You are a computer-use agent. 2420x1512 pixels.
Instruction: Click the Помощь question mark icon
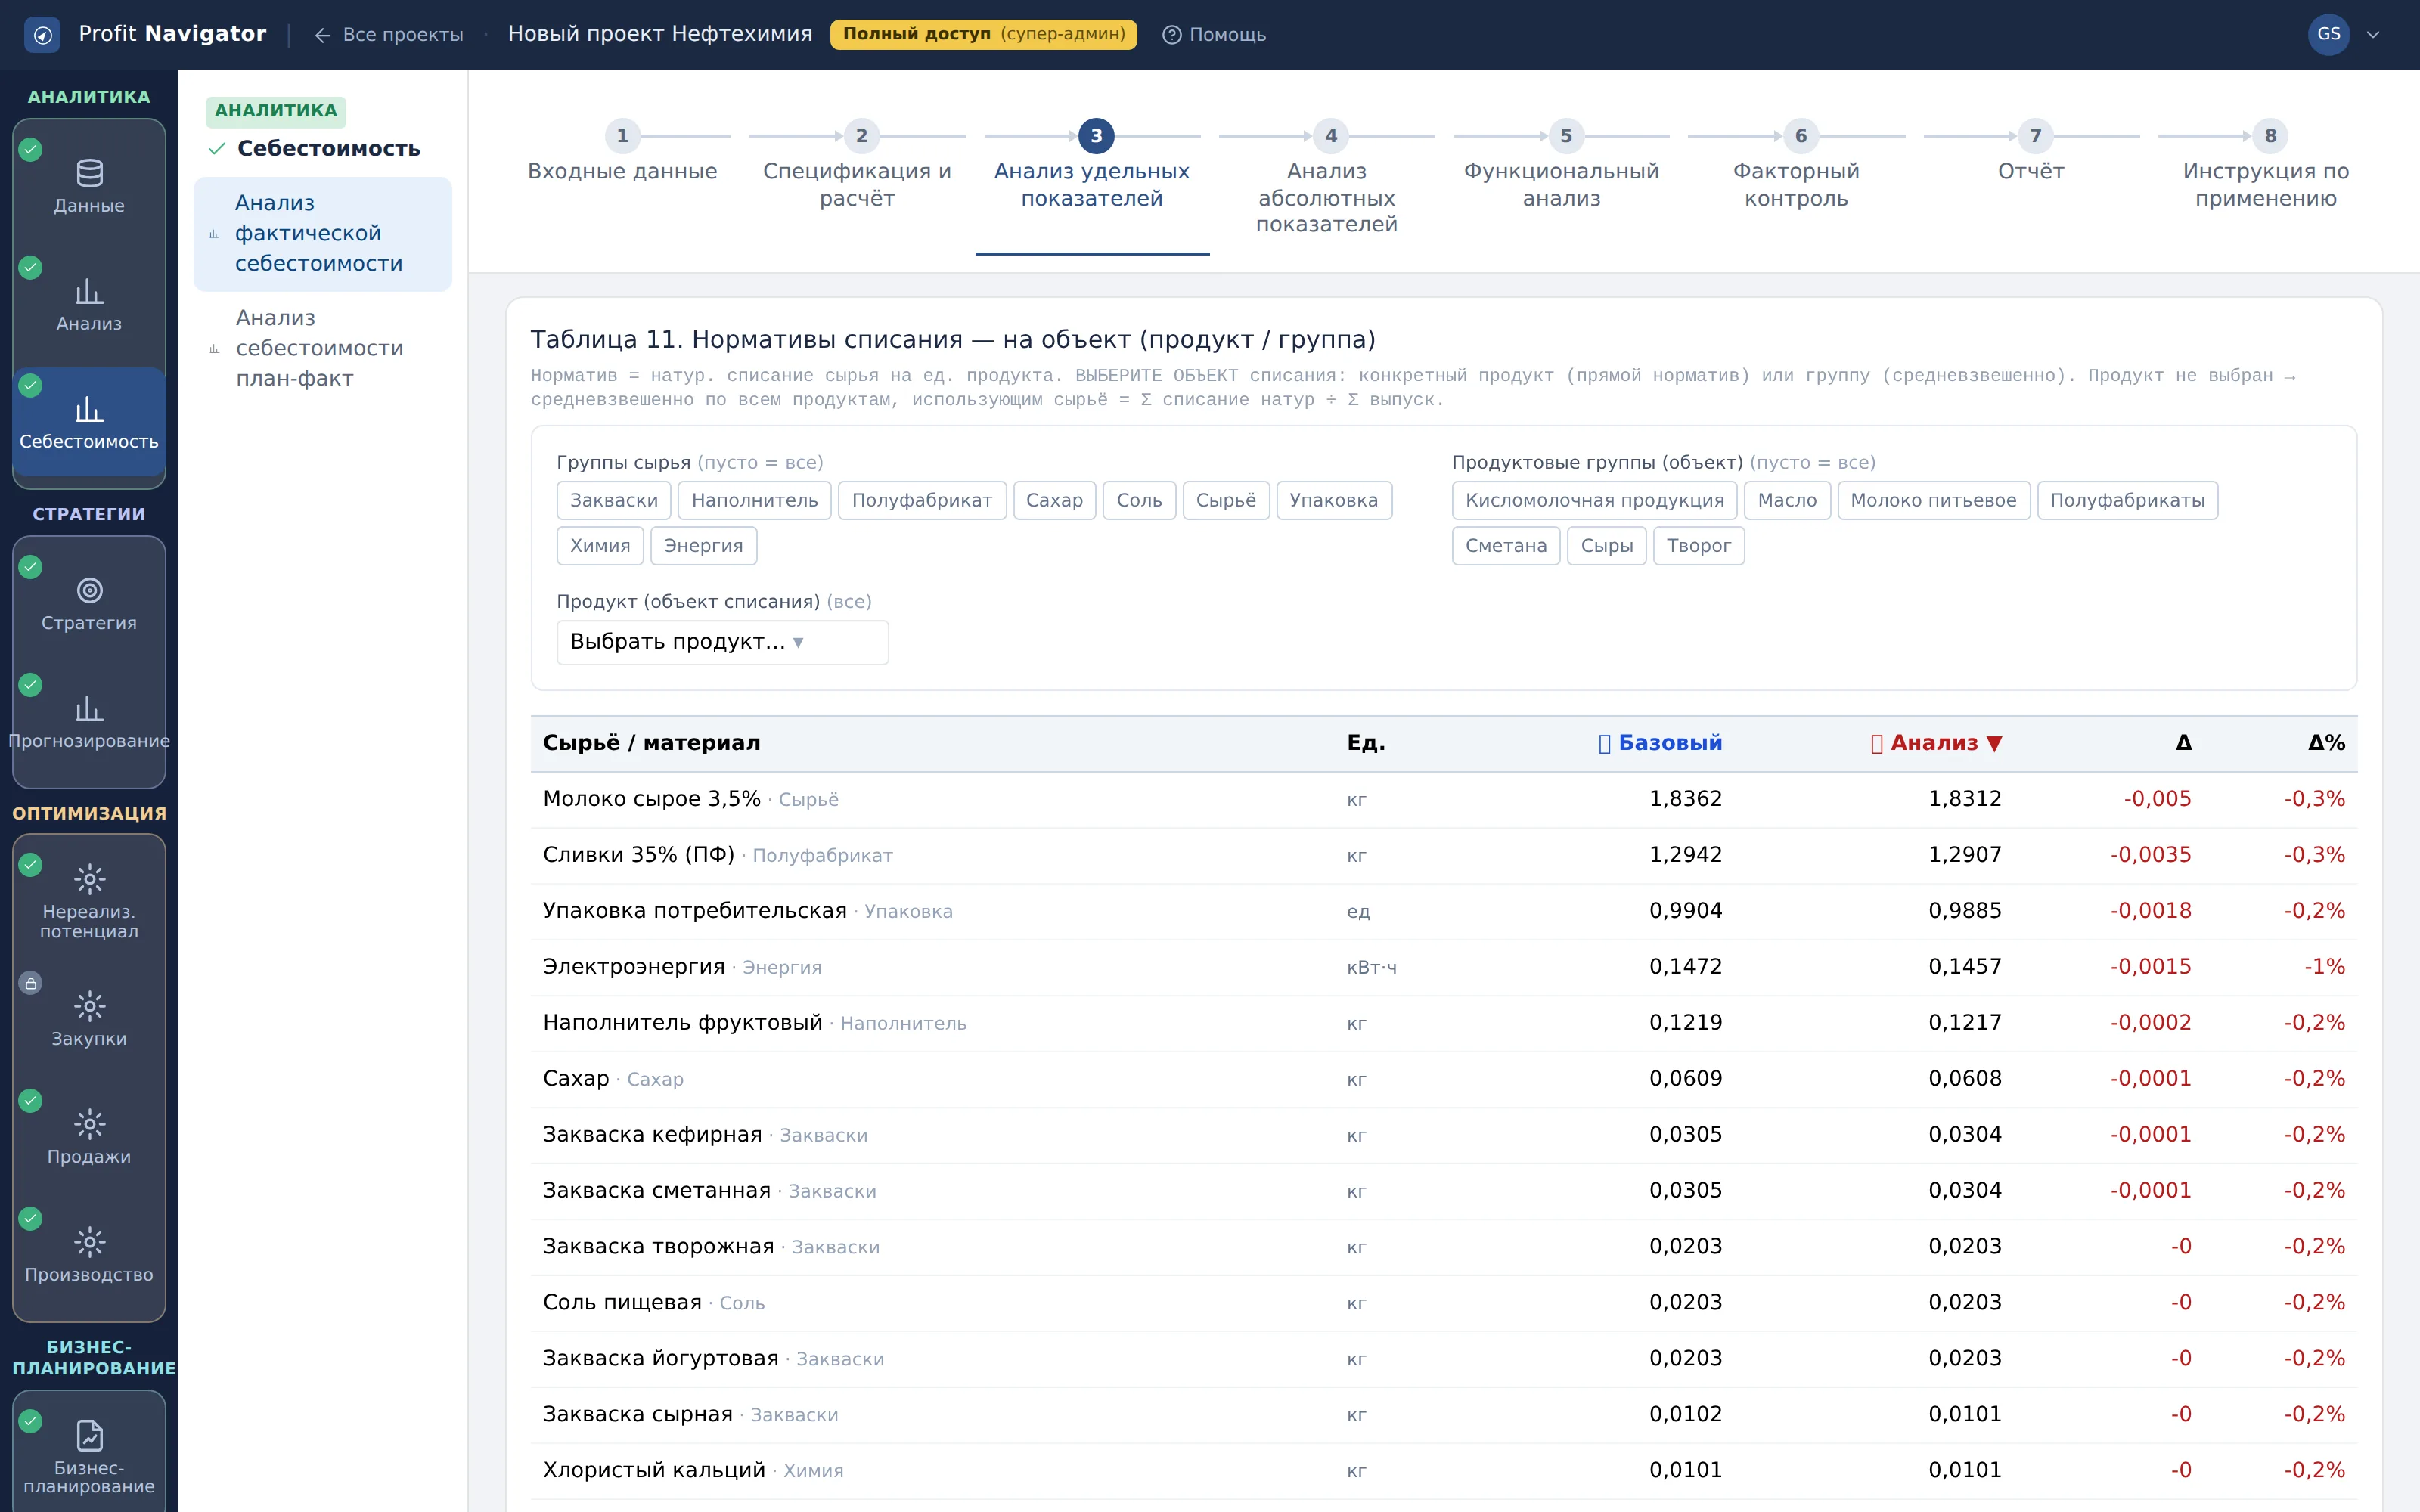[x=1172, y=35]
